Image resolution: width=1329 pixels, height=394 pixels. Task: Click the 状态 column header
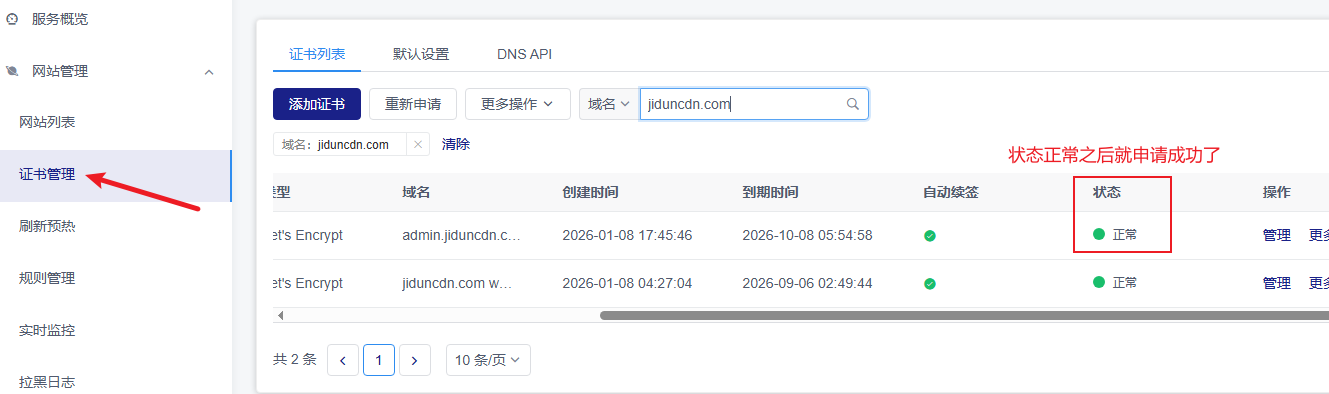(x=1107, y=192)
